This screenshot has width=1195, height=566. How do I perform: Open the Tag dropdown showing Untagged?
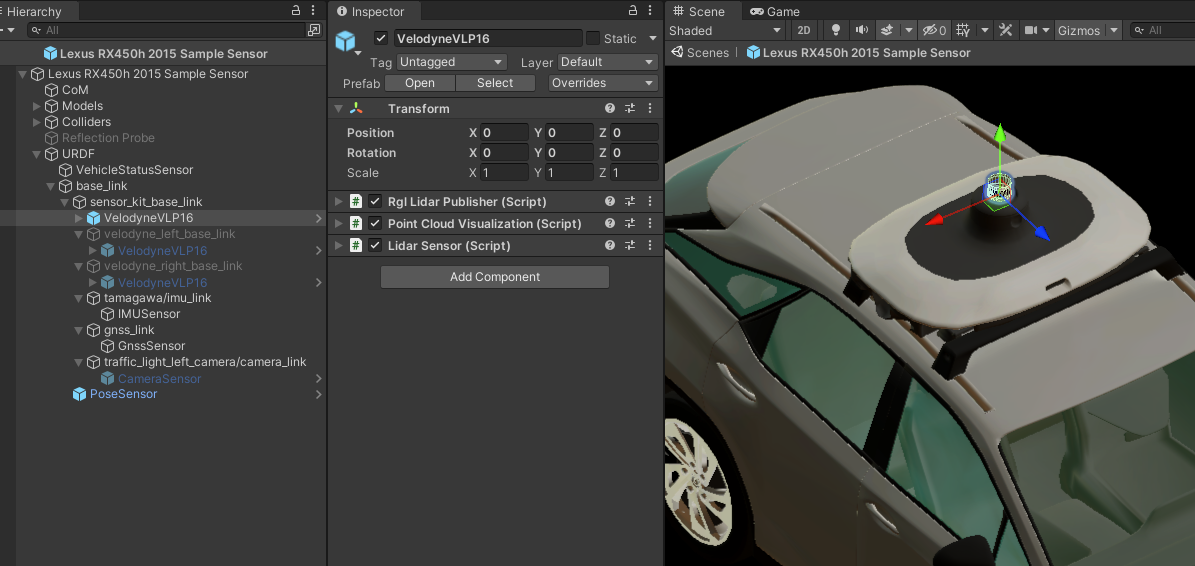coord(452,62)
